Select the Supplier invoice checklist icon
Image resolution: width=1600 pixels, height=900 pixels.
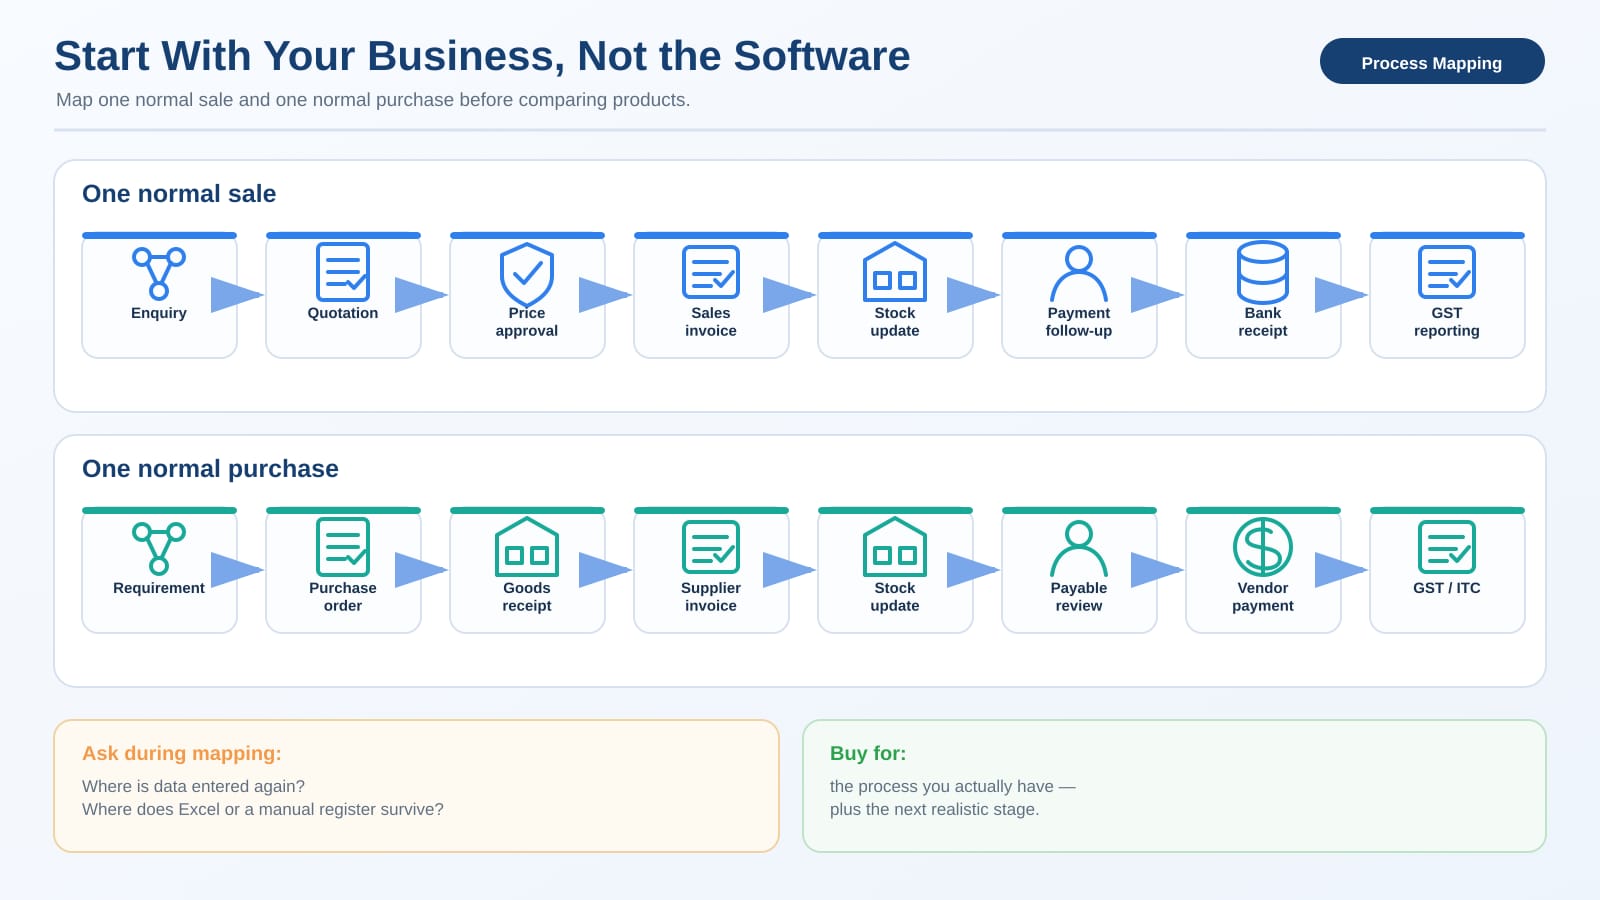[711, 547]
